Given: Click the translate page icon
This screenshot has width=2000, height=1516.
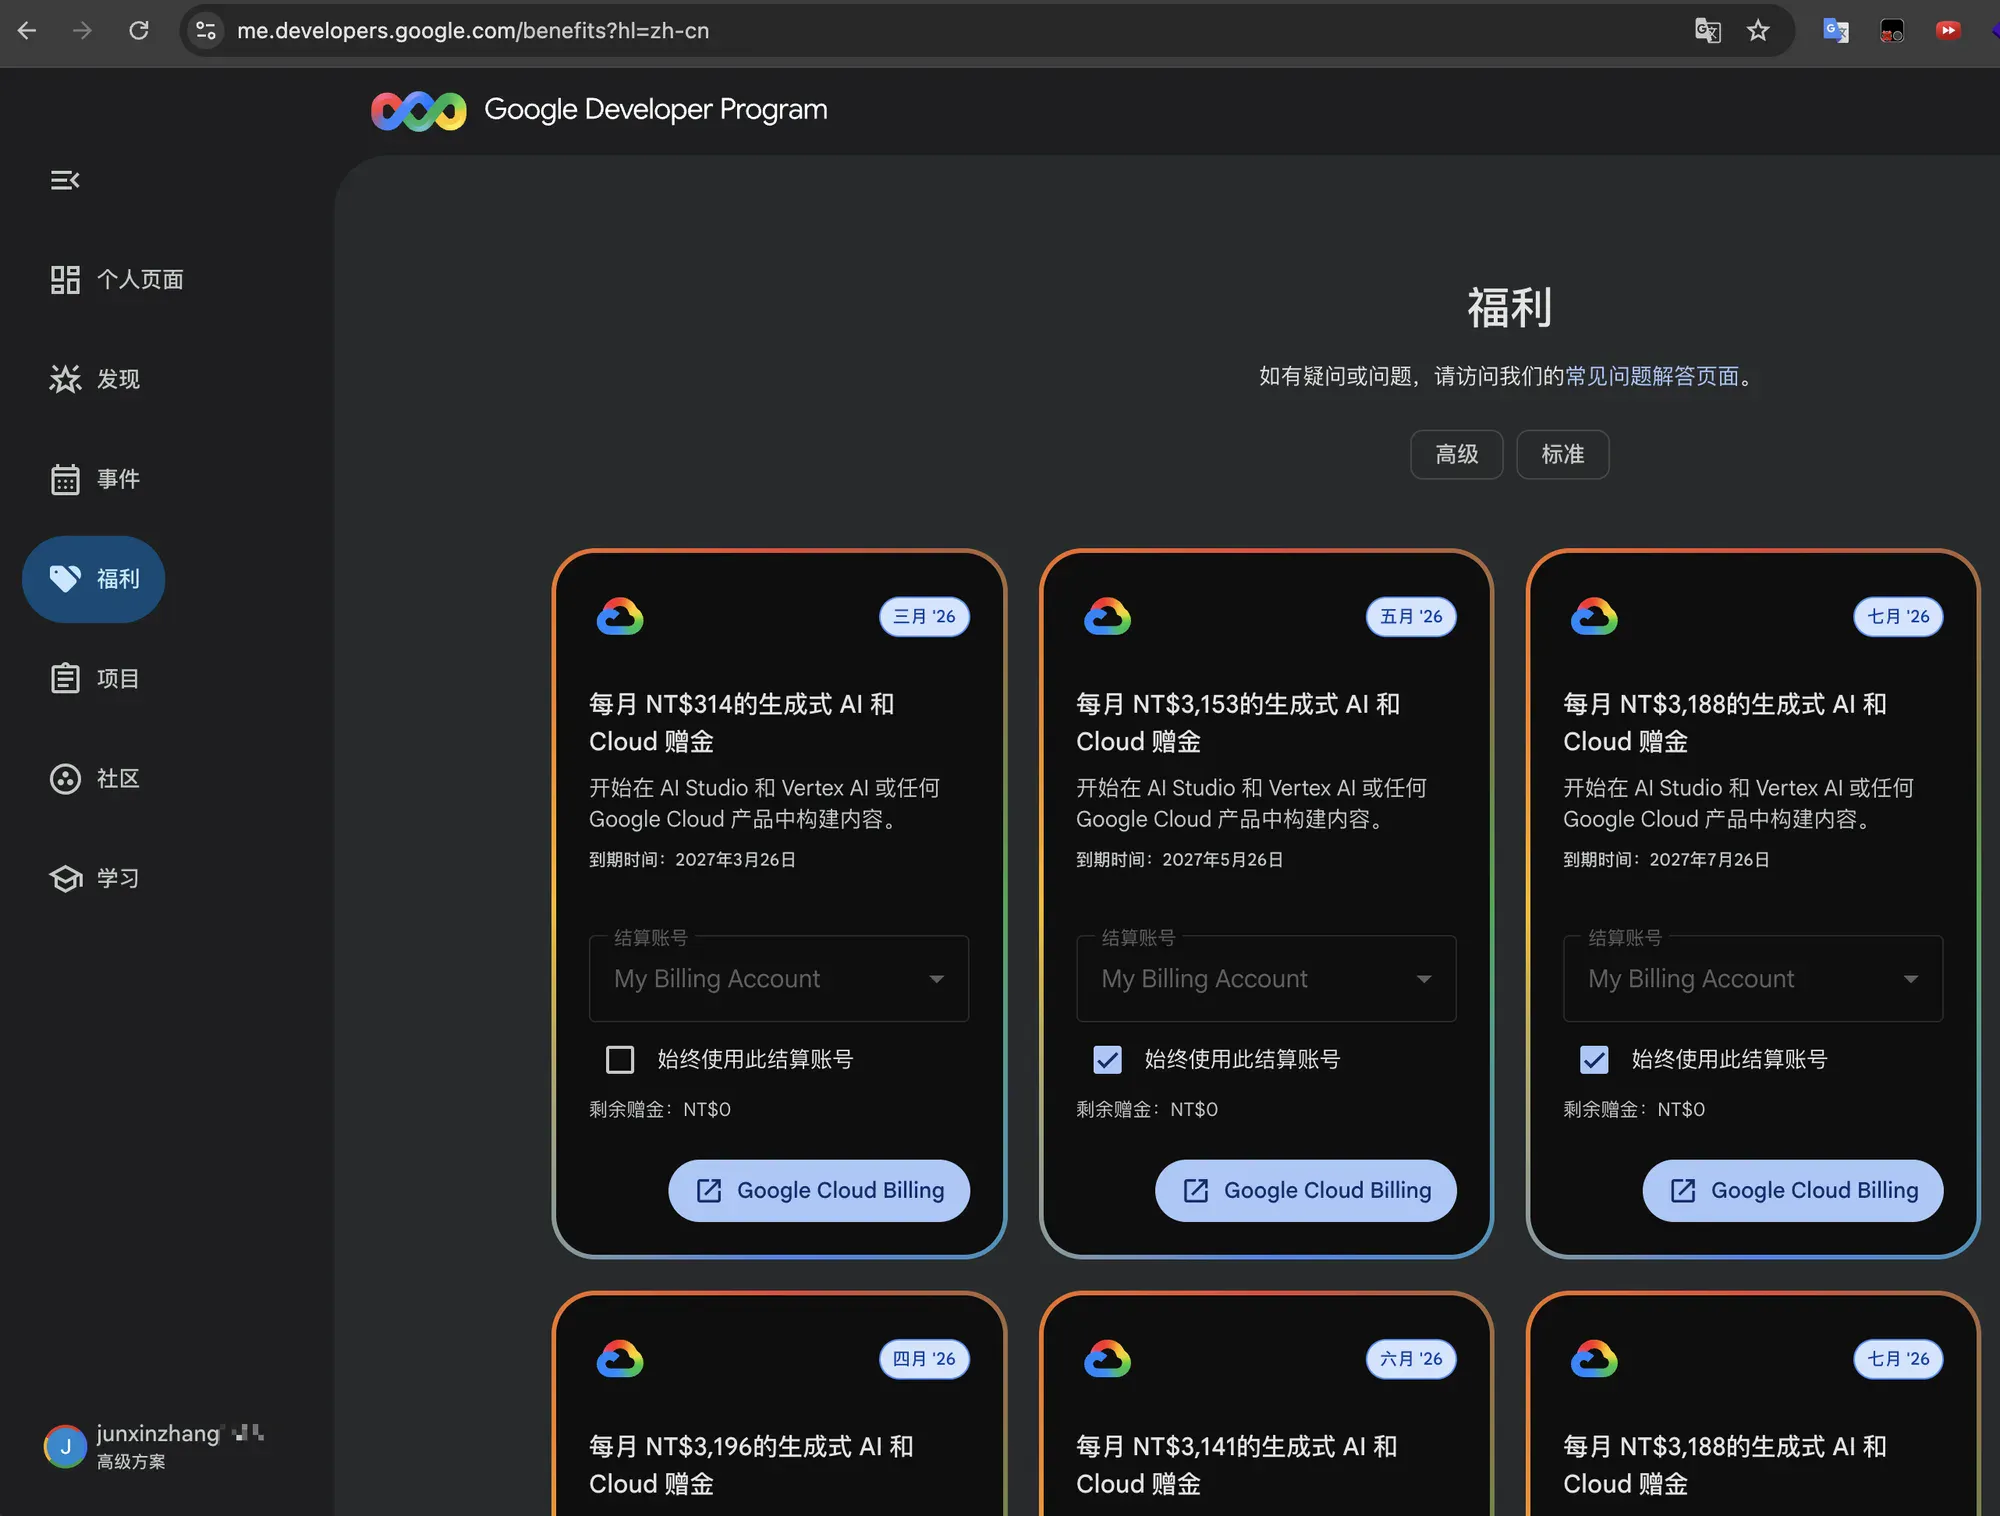Looking at the screenshot, I should click(1708, 31).
